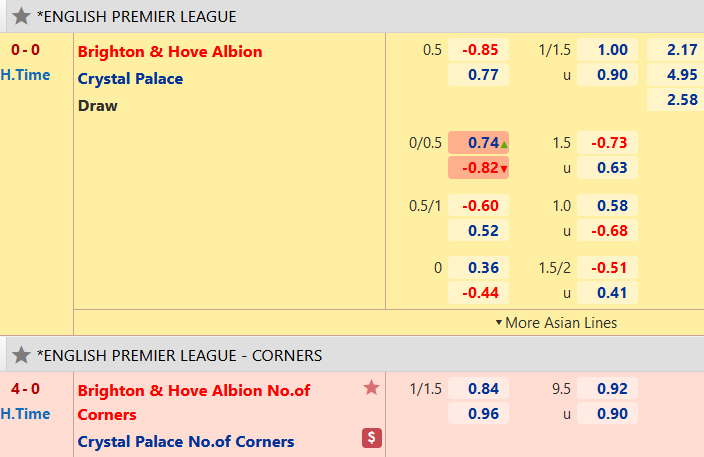Pick the 0.36 level handicap odds
Viewport: 704px width, 457px height.
pos(479,268)
